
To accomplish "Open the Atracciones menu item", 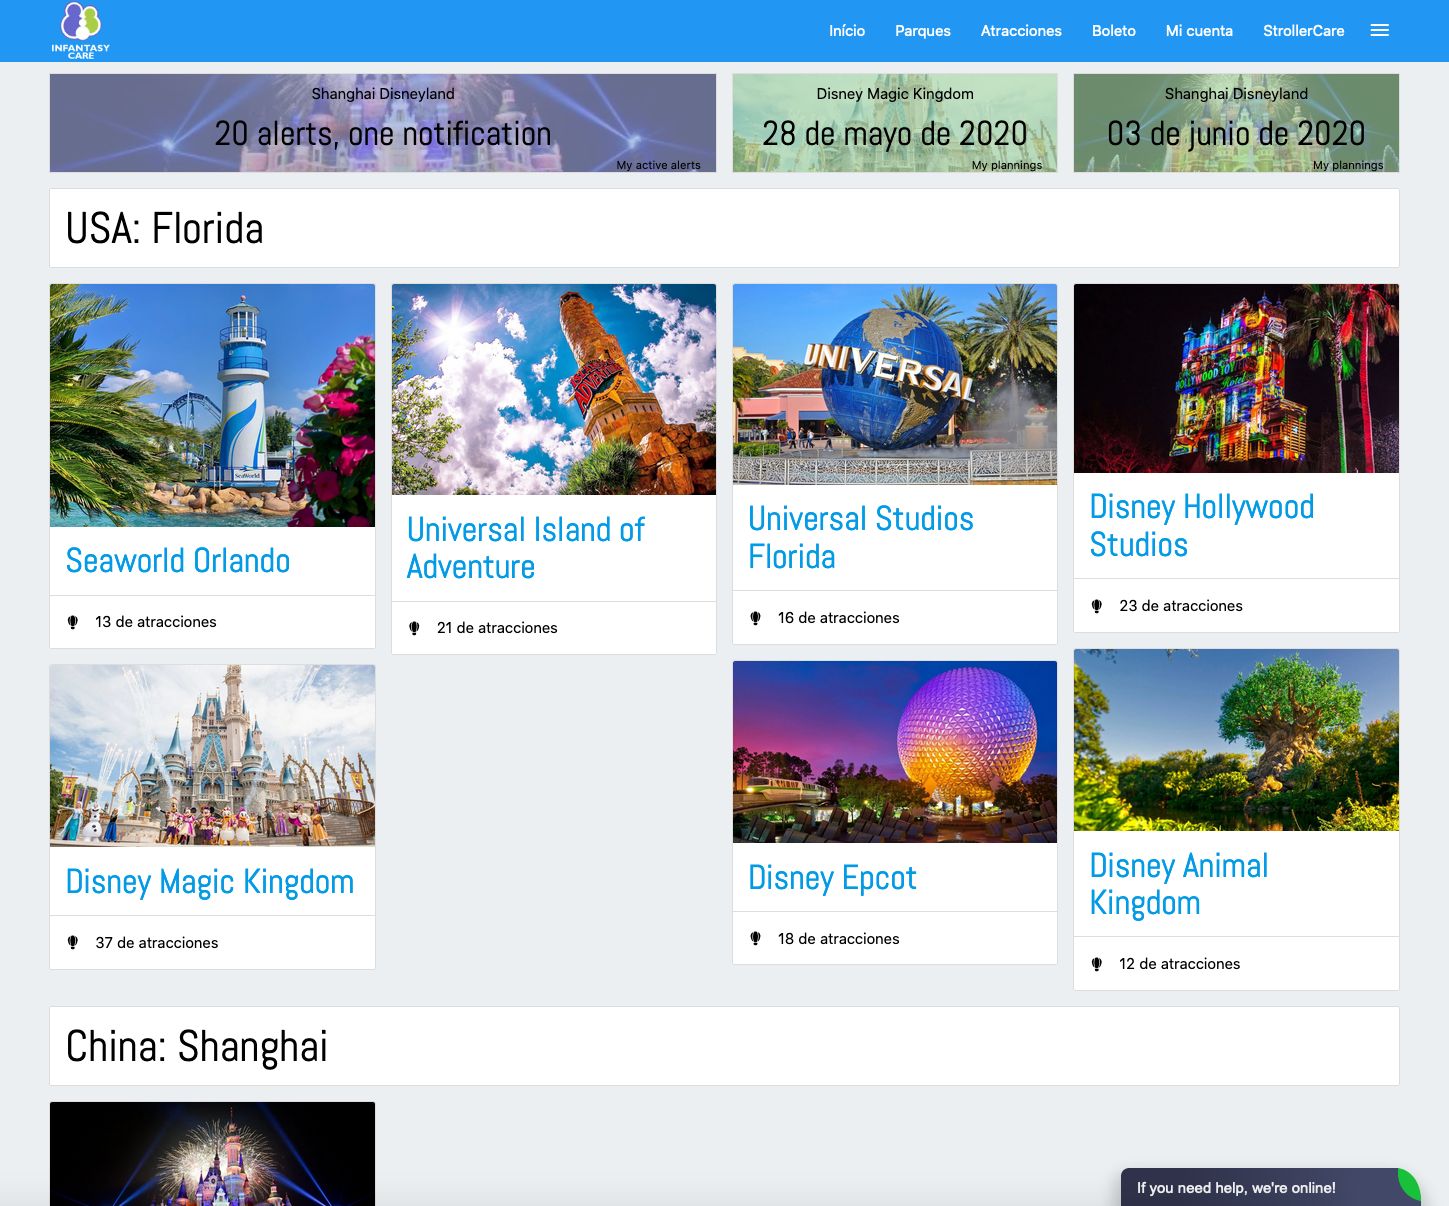I will (x=1020, y=31).
